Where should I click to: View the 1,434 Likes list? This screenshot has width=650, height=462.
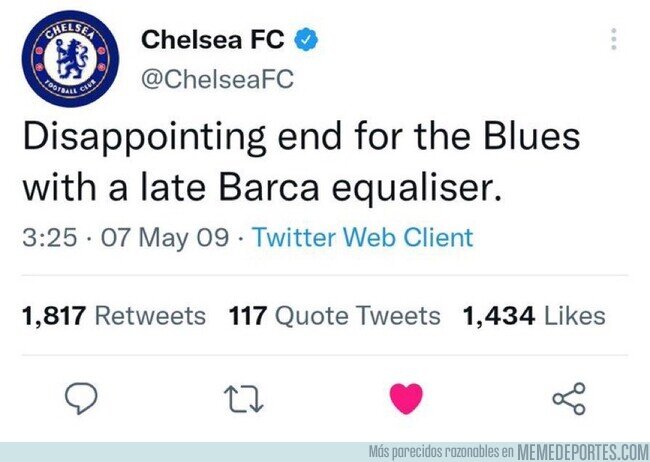(x=534, y=316)
